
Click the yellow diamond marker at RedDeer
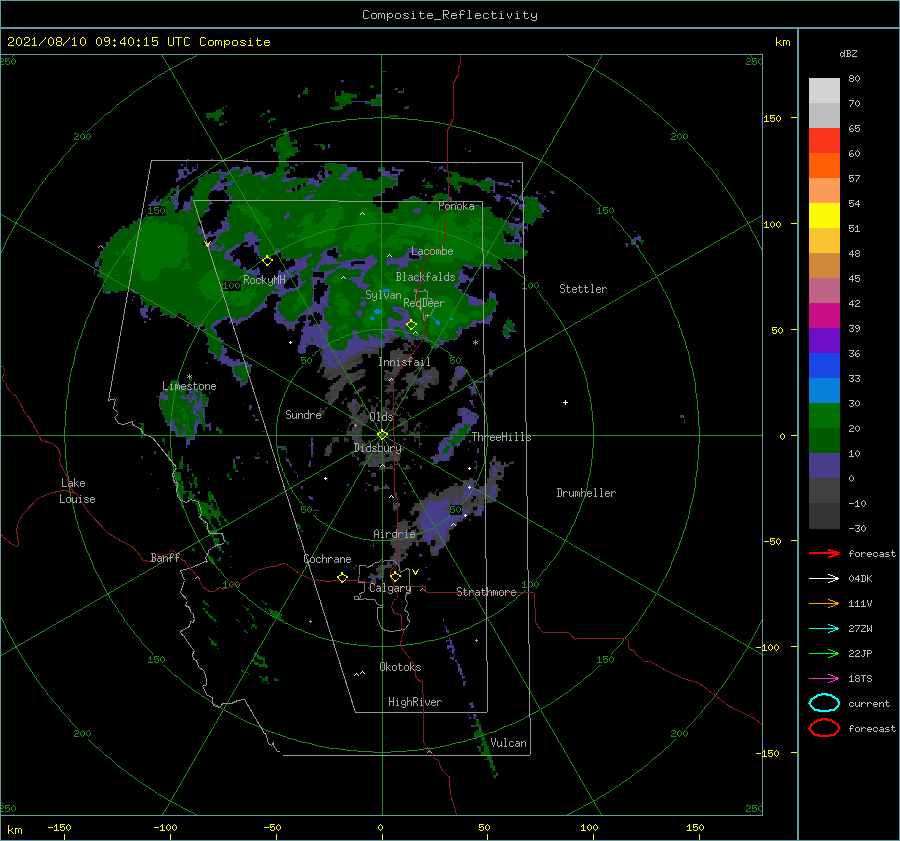411,325
